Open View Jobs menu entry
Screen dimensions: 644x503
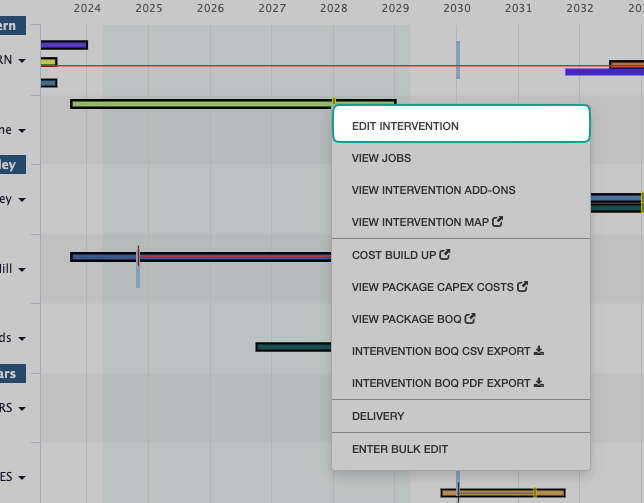(x=381, y=158)
